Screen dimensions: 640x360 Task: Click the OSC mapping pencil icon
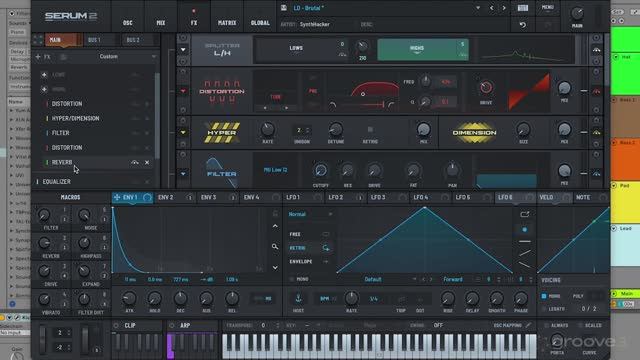(529, 325)
